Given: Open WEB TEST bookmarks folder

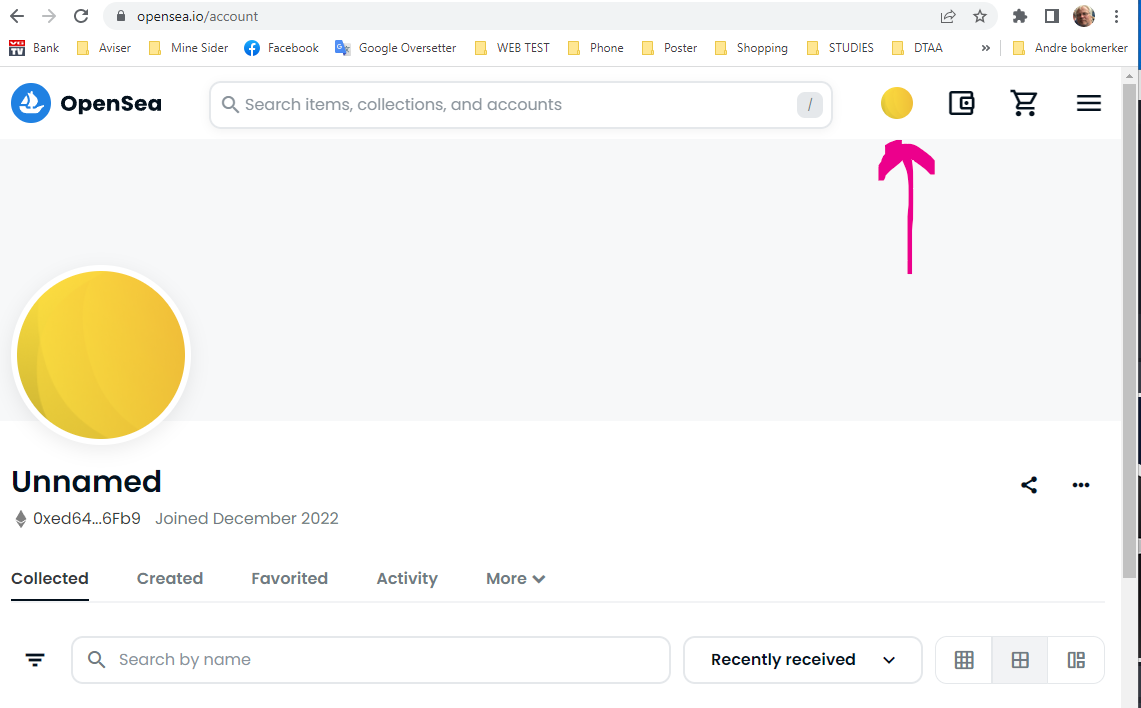Looking at the screenshot, I should (512, 48).
